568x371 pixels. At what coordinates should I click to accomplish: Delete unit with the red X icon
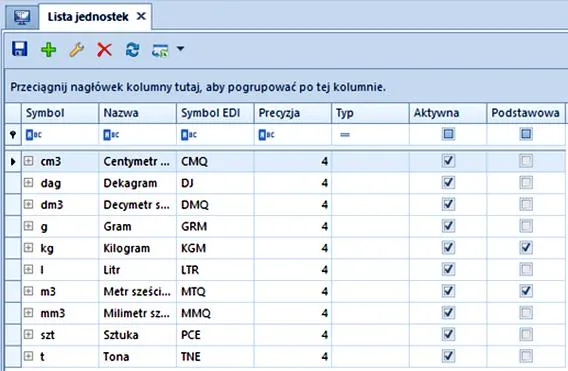tap(105, 50)
